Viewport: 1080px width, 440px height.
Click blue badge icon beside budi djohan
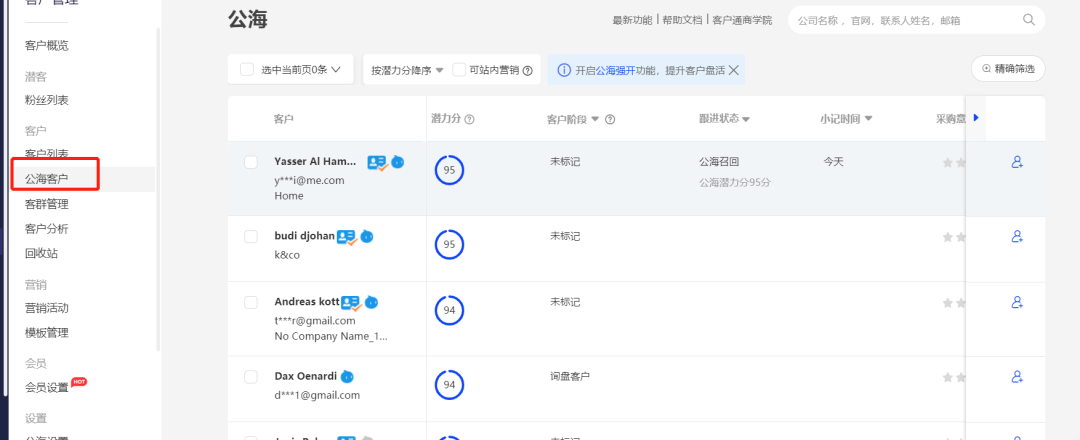click(x=367, y=236)
